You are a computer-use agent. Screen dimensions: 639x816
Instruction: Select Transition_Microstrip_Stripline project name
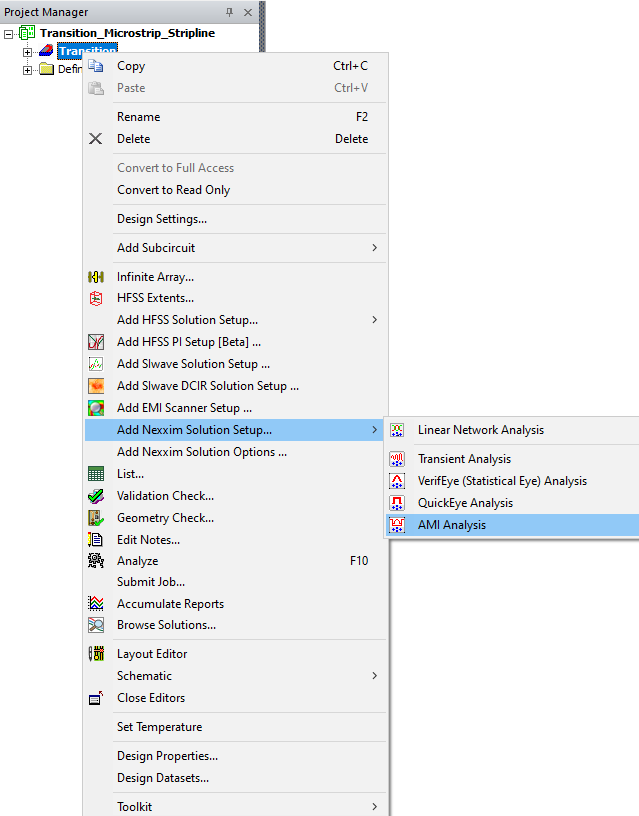tap(127, 33)
